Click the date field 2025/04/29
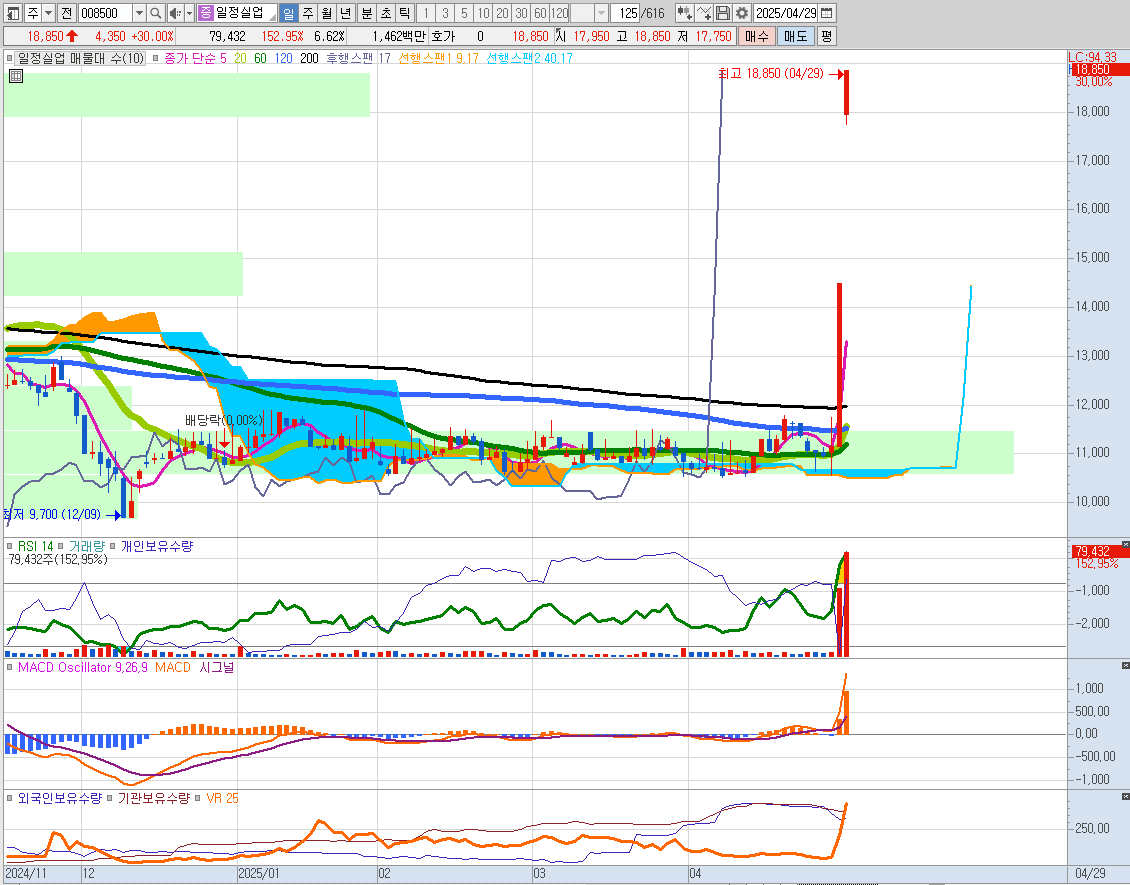Screen dimensions: 1130x885 pos(786,13)
